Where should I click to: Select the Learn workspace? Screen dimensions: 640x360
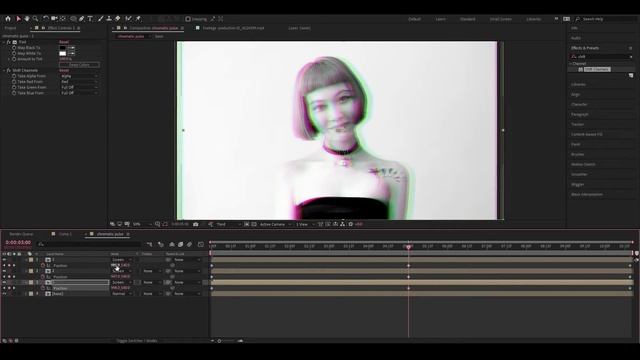440,19
